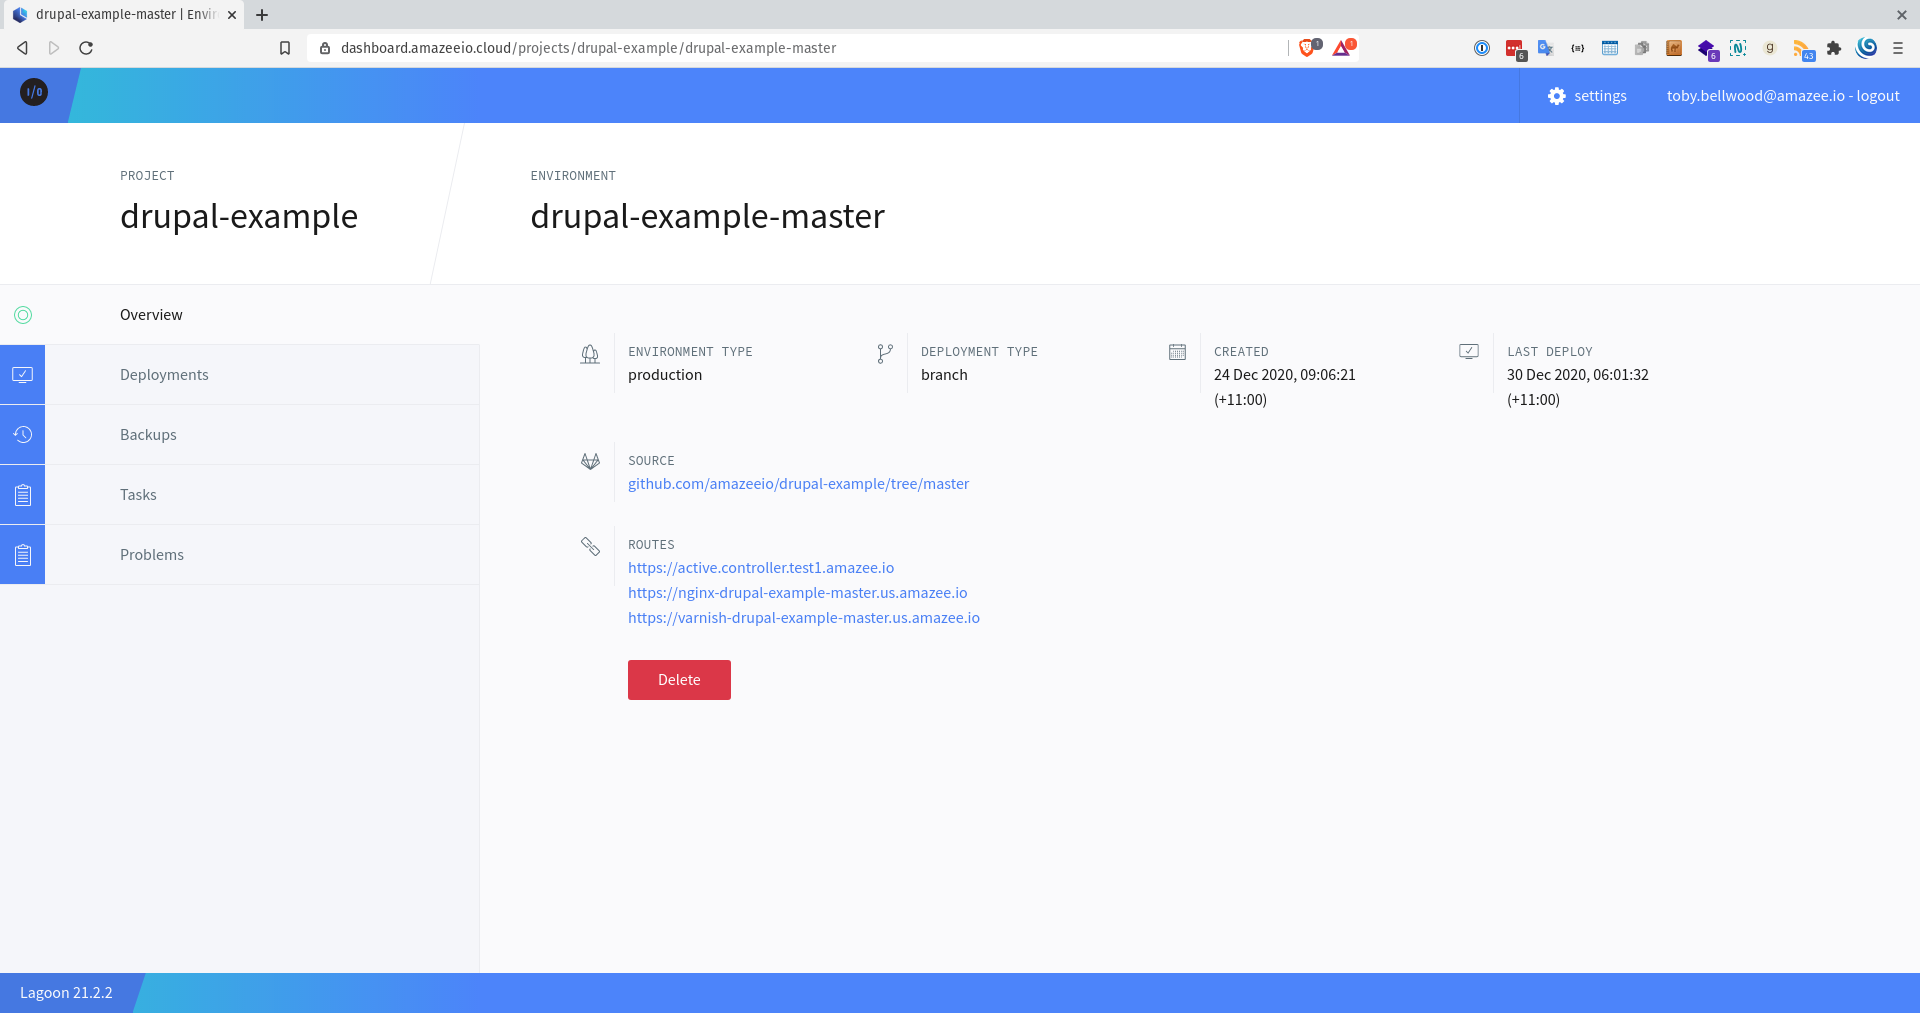
Task: Click the GitLab-style source icon
Action: (590, 461)
